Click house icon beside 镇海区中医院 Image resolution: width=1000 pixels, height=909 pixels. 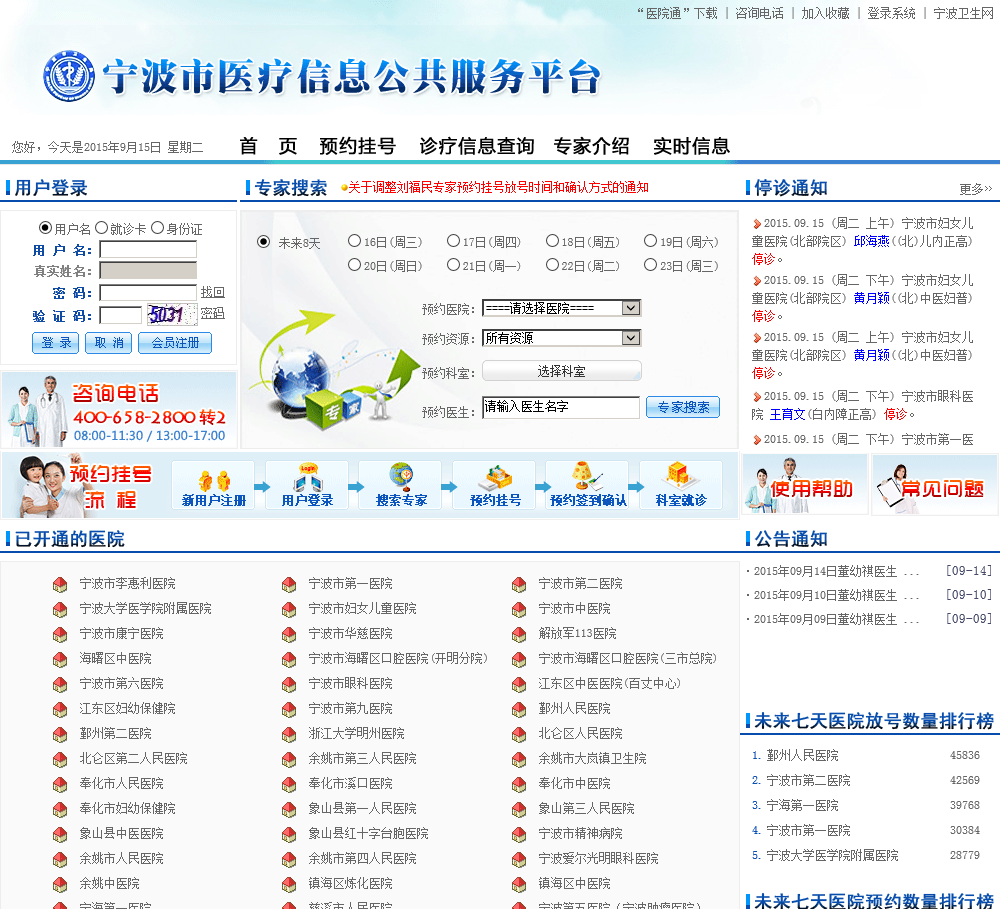tap(518, 884)
